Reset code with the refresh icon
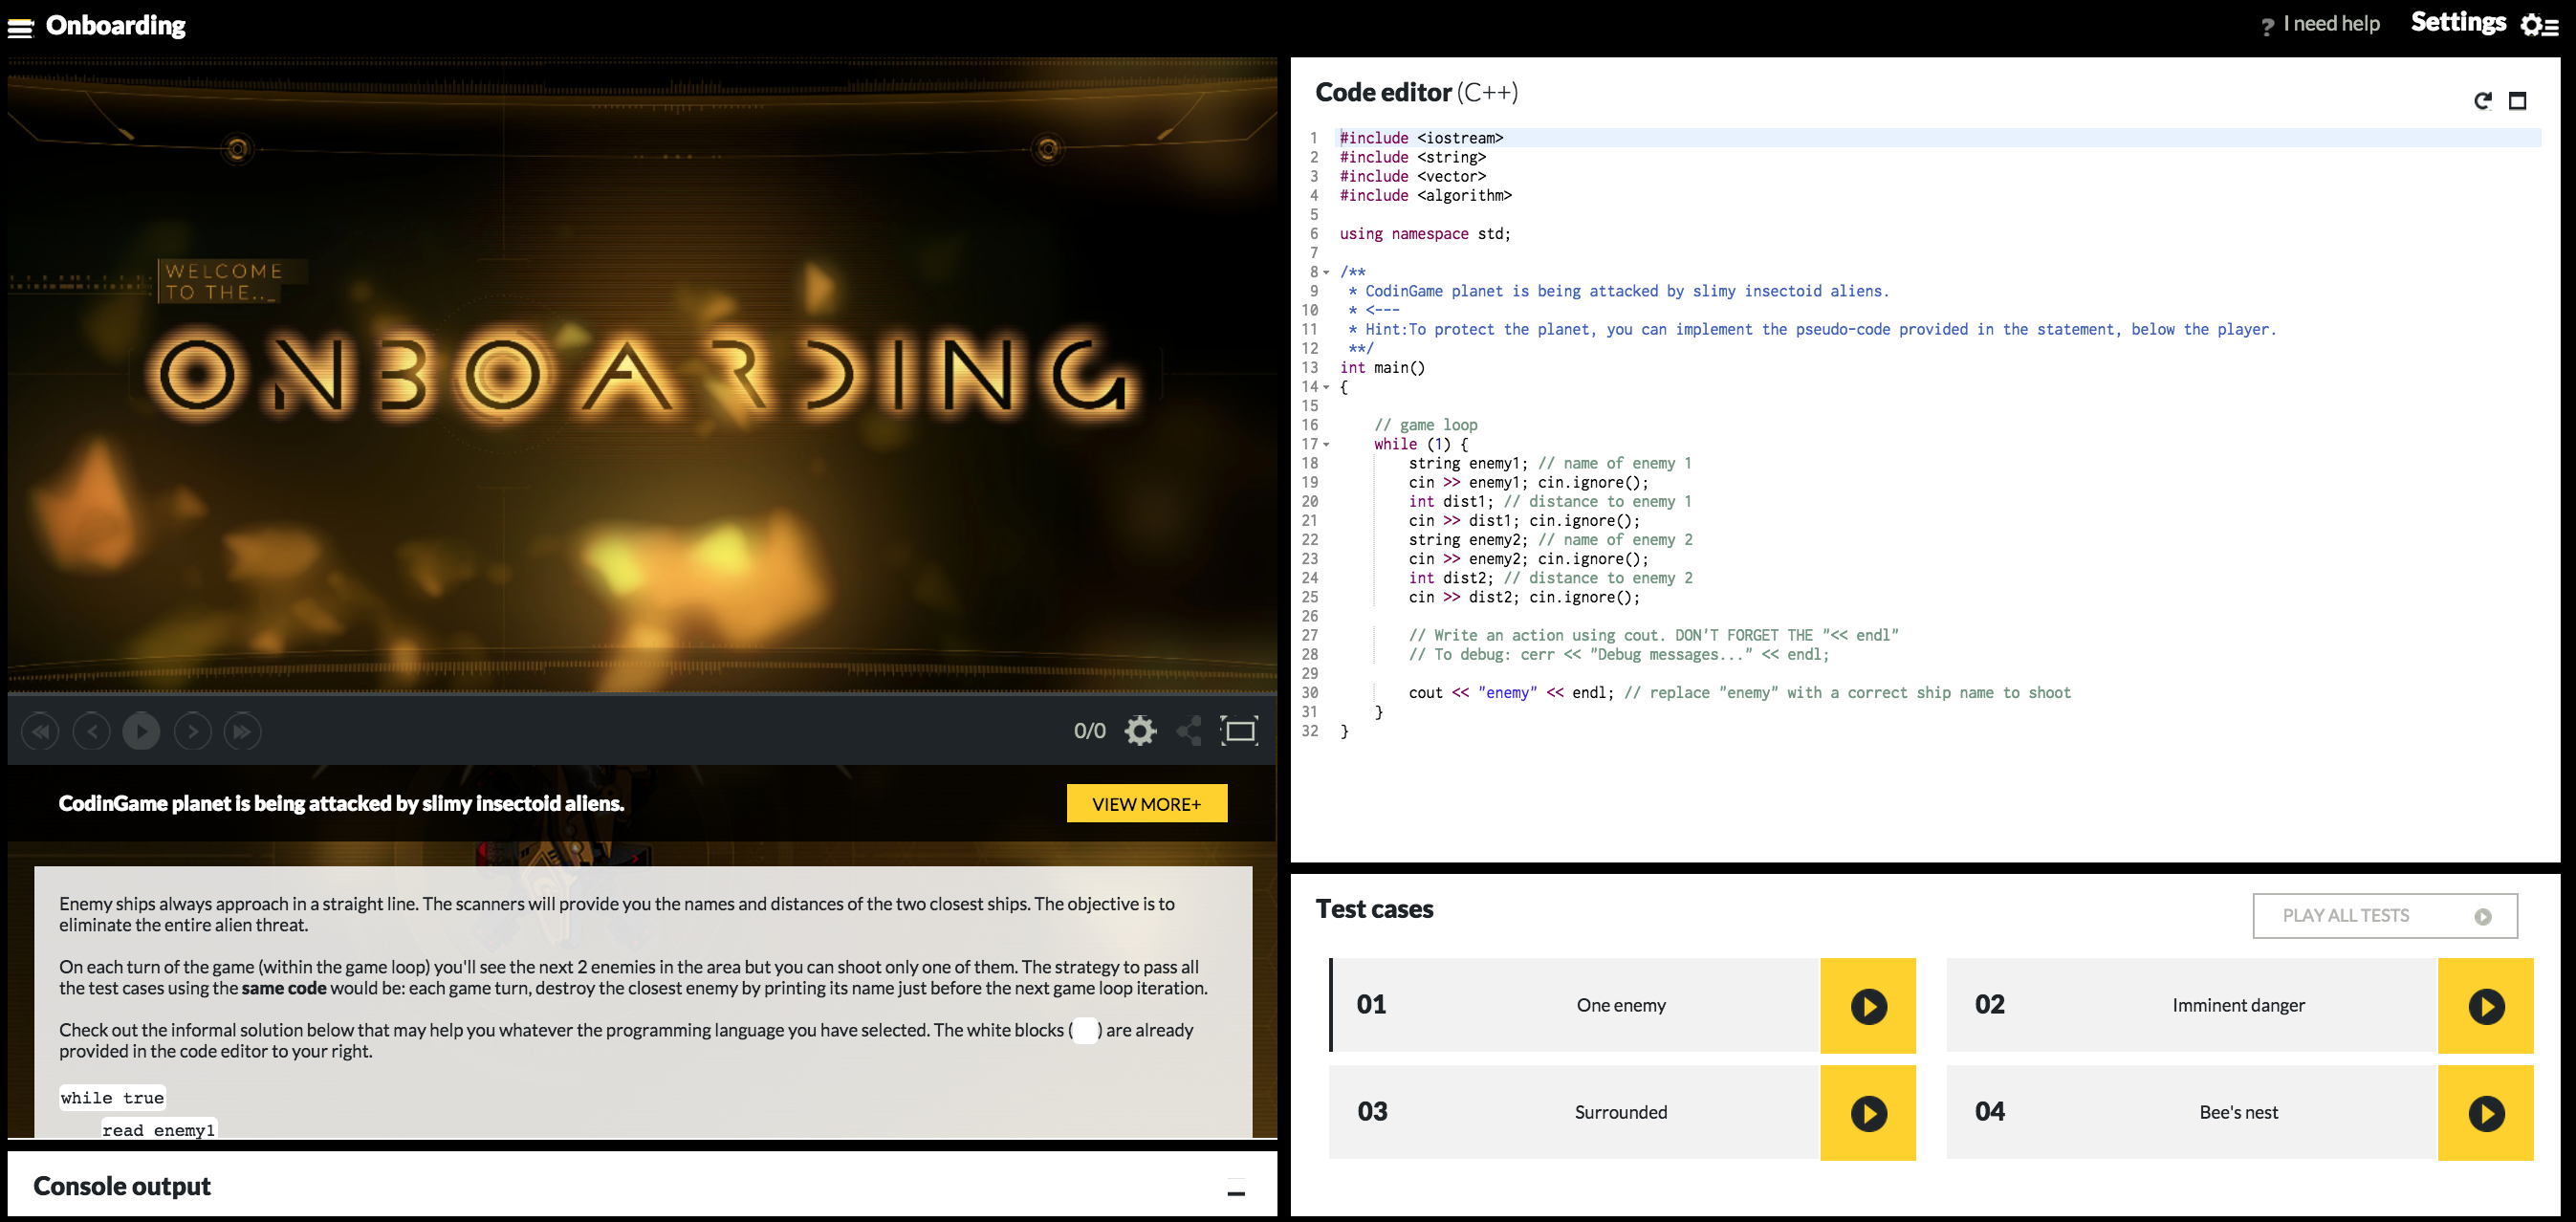 pyautogui.click(x=2482, y=100)
